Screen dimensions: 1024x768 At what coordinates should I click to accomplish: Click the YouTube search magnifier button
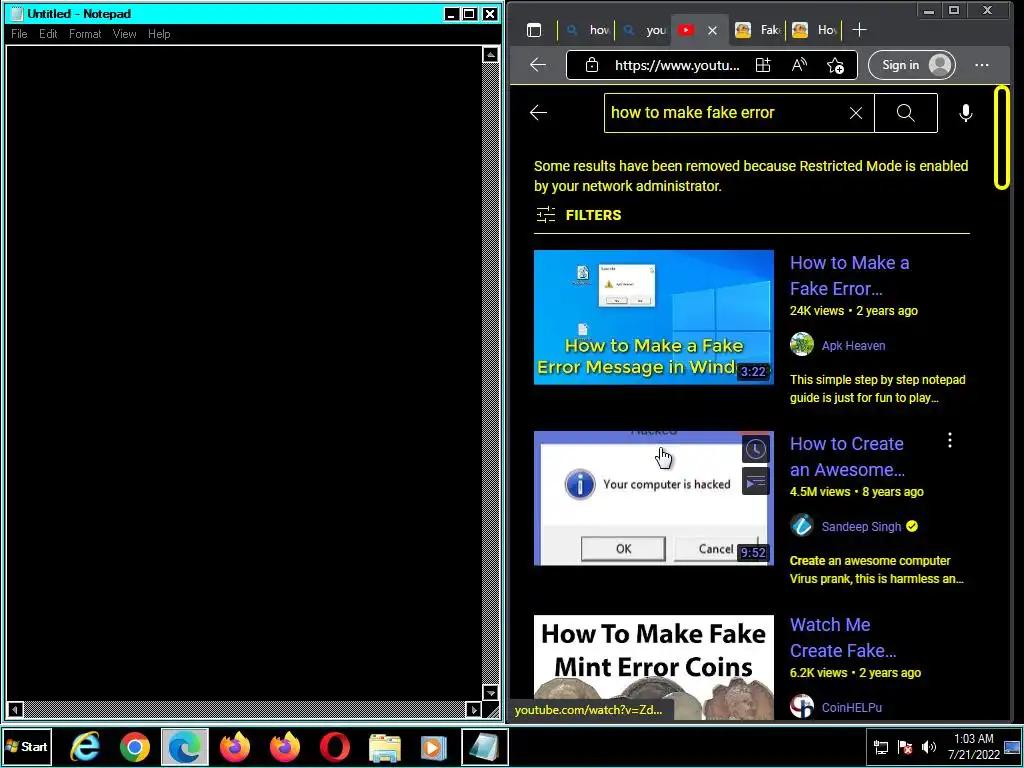coord(906,113)
